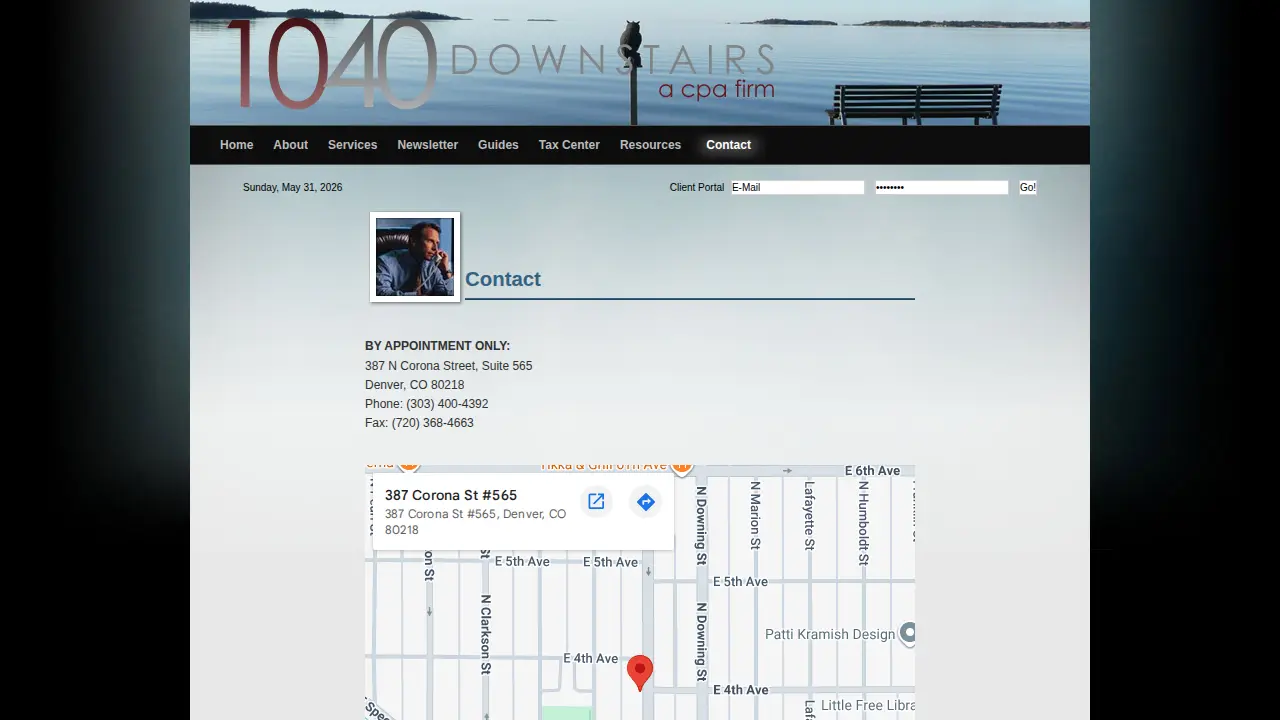Select the BY APPOINTMENT ONLY text
Viewport: 1280px width, 720px height.
click(x=437, y=346)
